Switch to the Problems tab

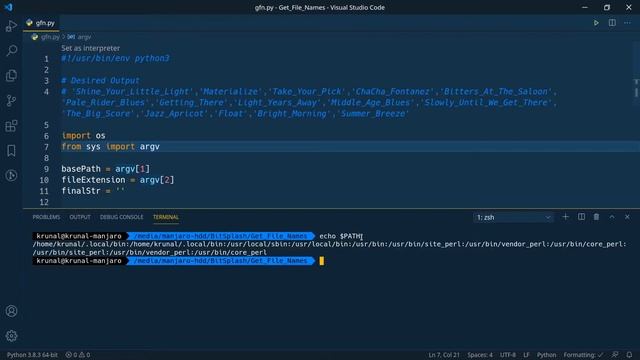pos(46,217)
